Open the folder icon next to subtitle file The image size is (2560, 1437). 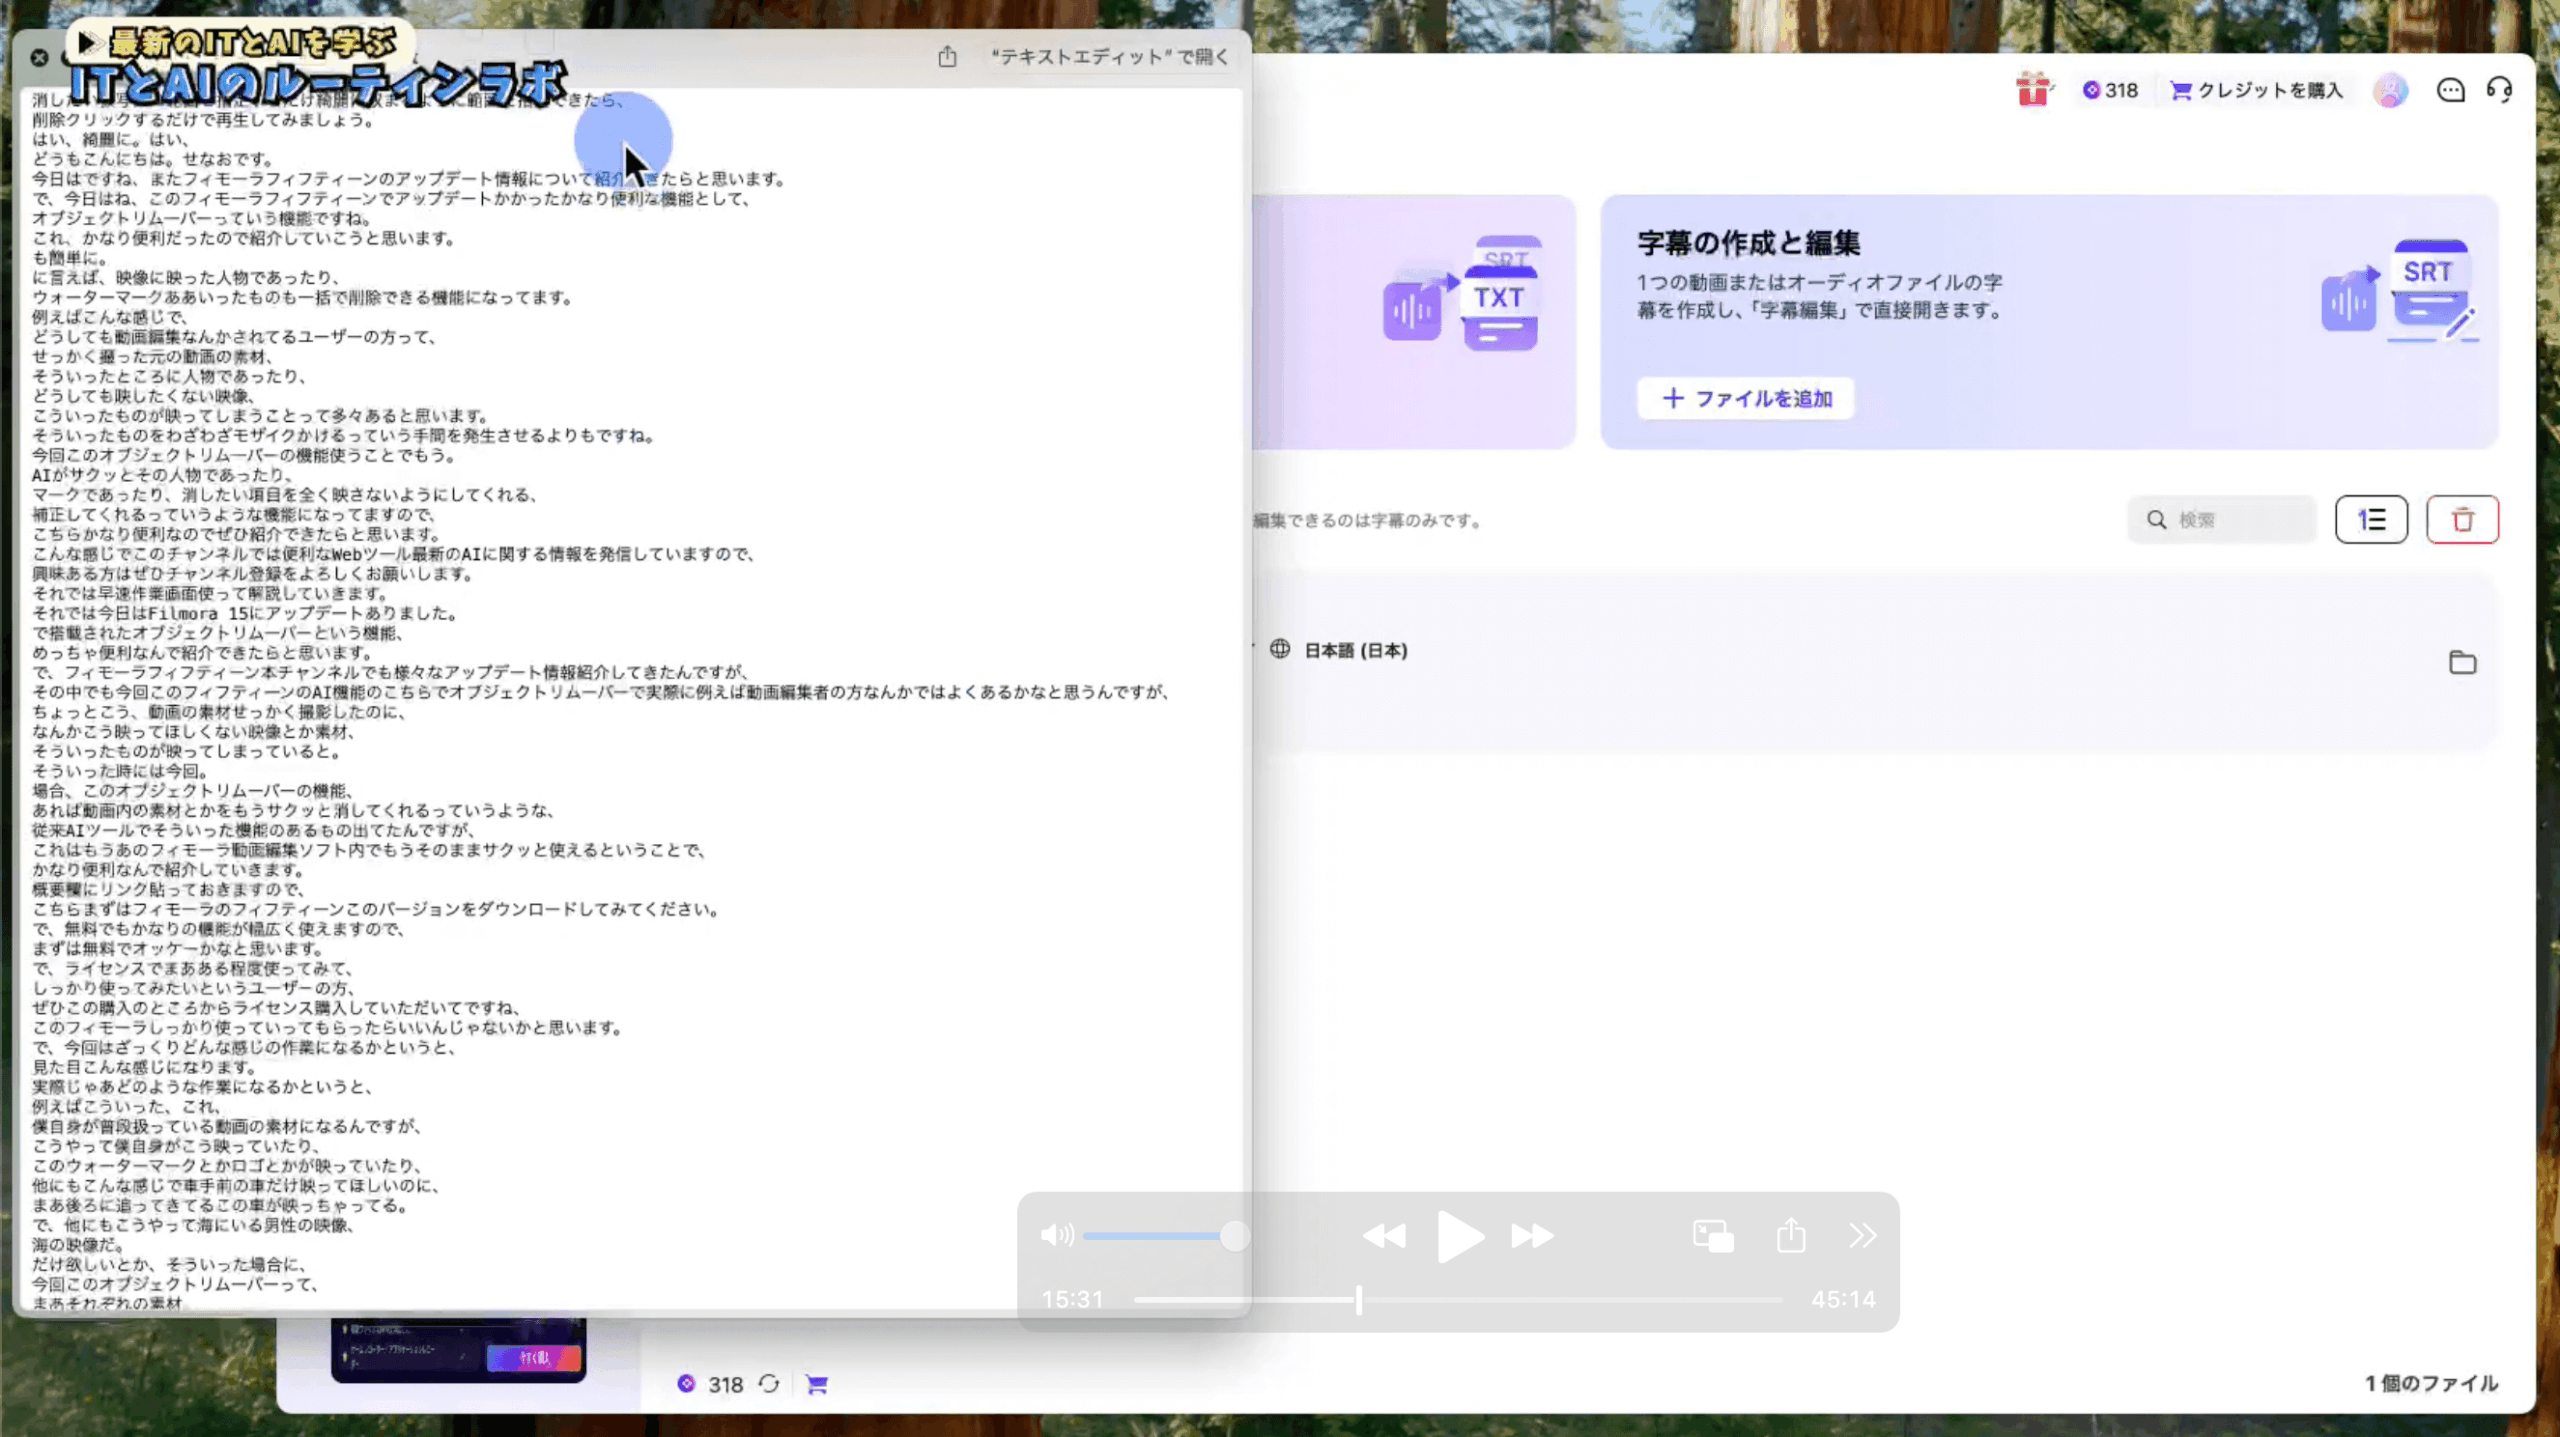2464,662
